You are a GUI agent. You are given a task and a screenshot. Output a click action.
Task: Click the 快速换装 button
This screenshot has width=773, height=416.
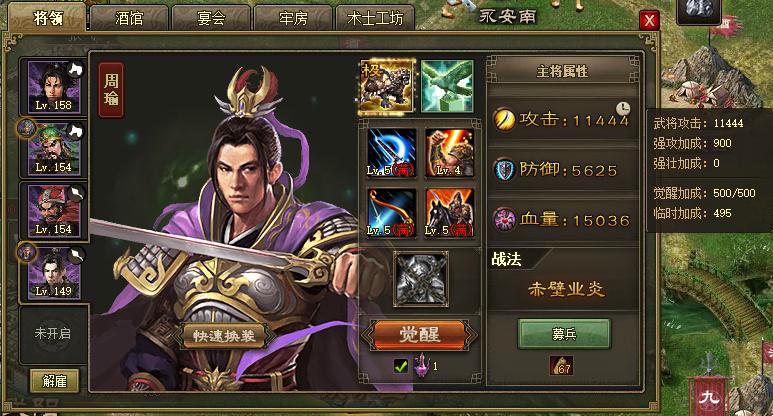pos(224,336)
